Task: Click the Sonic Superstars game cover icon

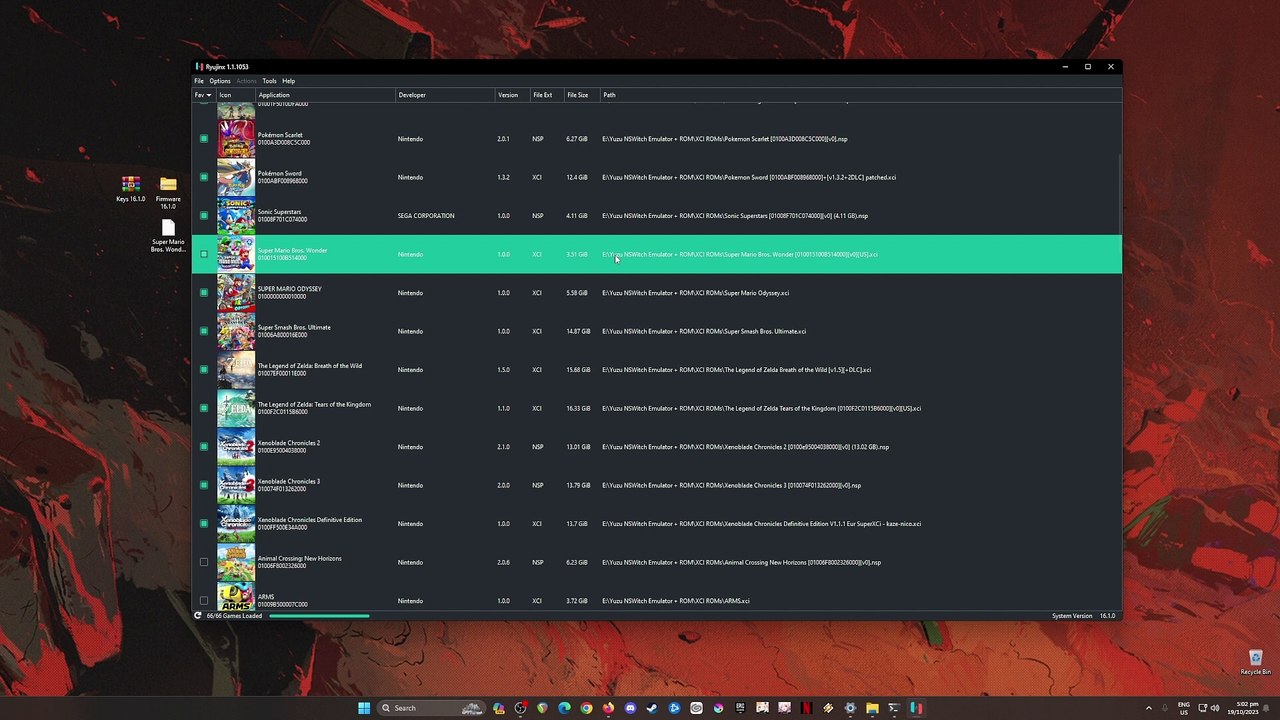Action: (236, 216)
